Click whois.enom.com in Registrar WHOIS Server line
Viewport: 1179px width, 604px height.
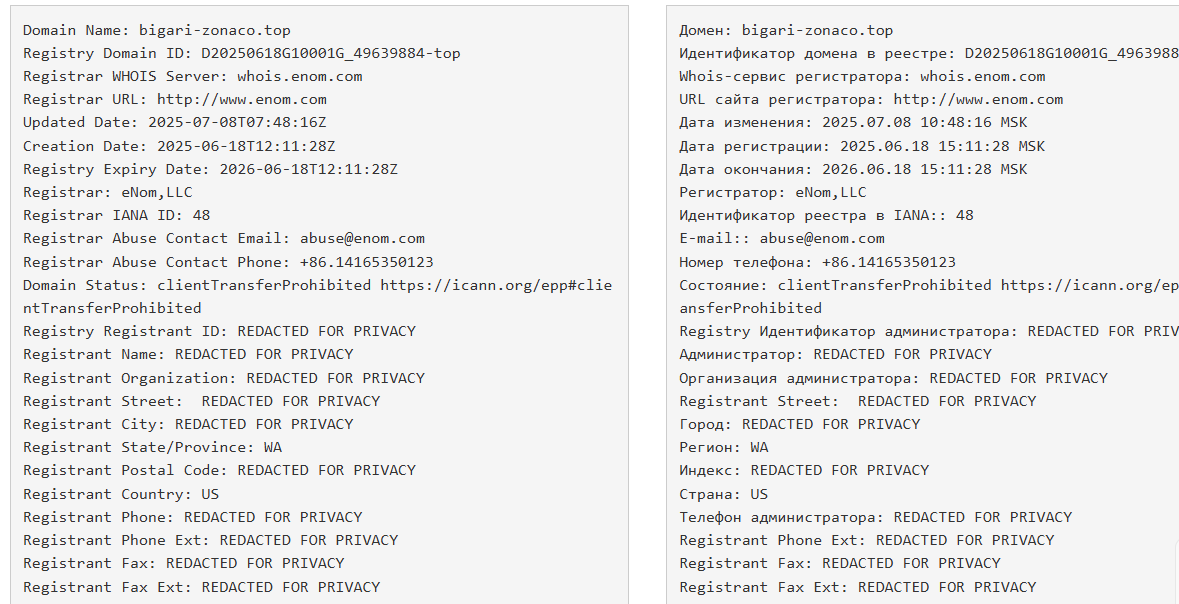coord(299,76)
